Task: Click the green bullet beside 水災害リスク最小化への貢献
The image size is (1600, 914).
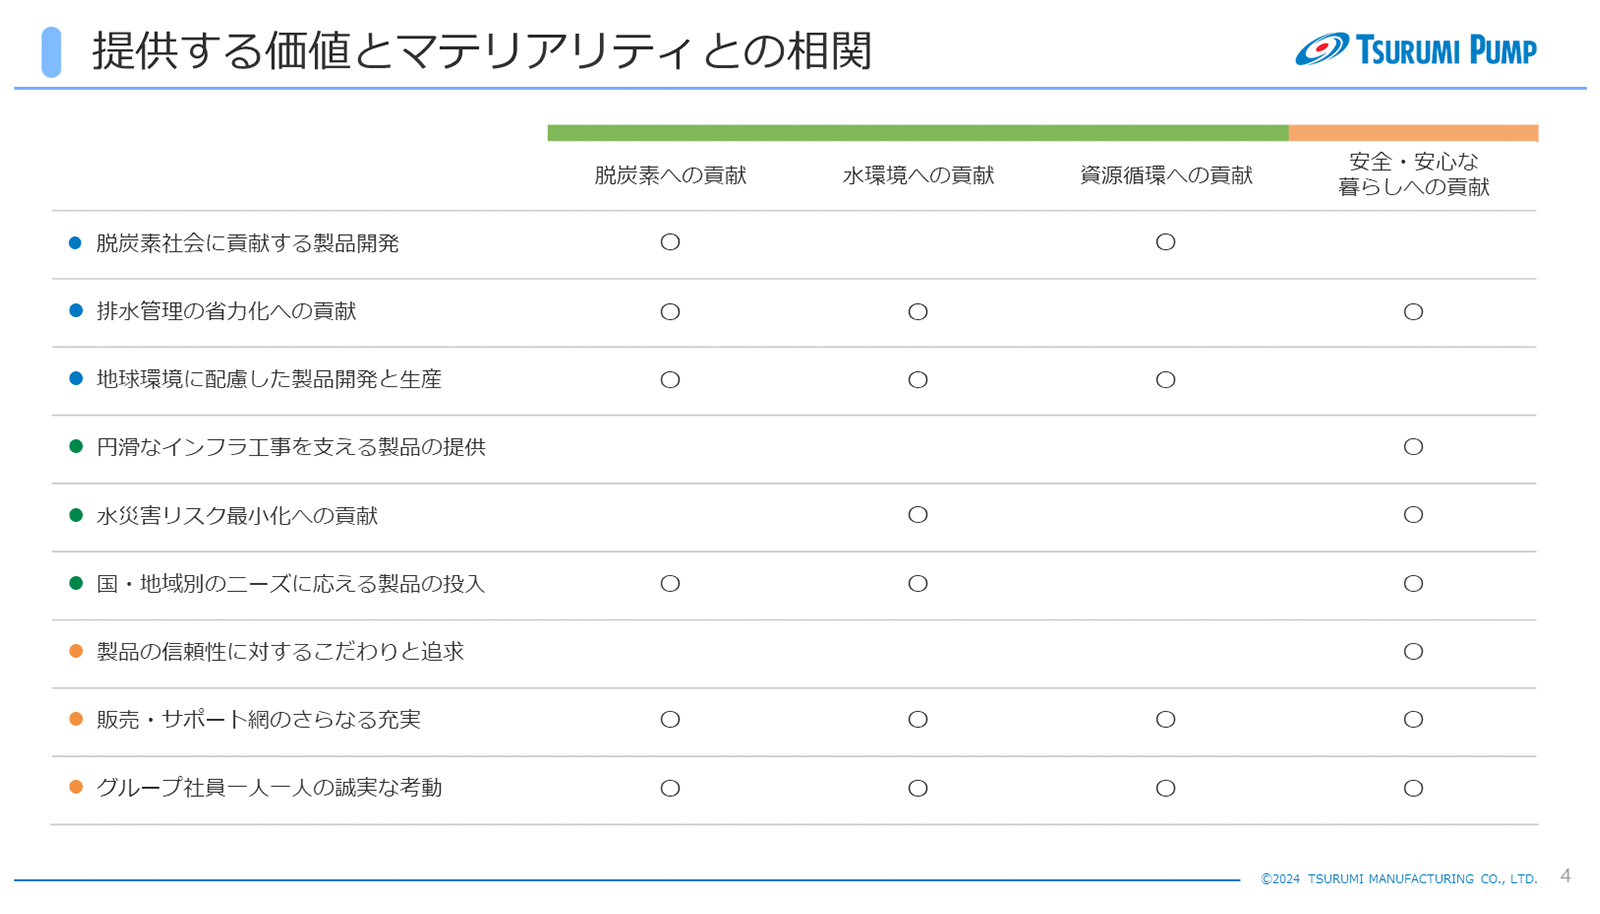Action: 75,515
